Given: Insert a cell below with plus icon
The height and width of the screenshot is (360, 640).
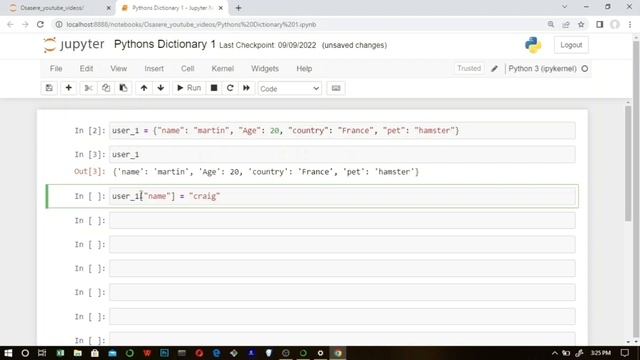Looking at the screenshot, I should coord(69,88).
